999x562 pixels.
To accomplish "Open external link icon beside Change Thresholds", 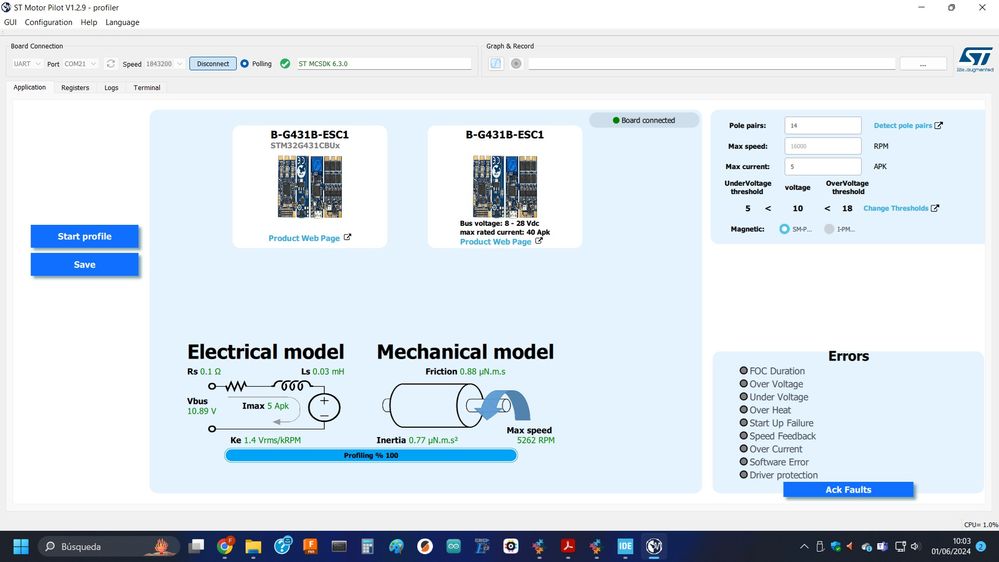I will tap(935, 208).
